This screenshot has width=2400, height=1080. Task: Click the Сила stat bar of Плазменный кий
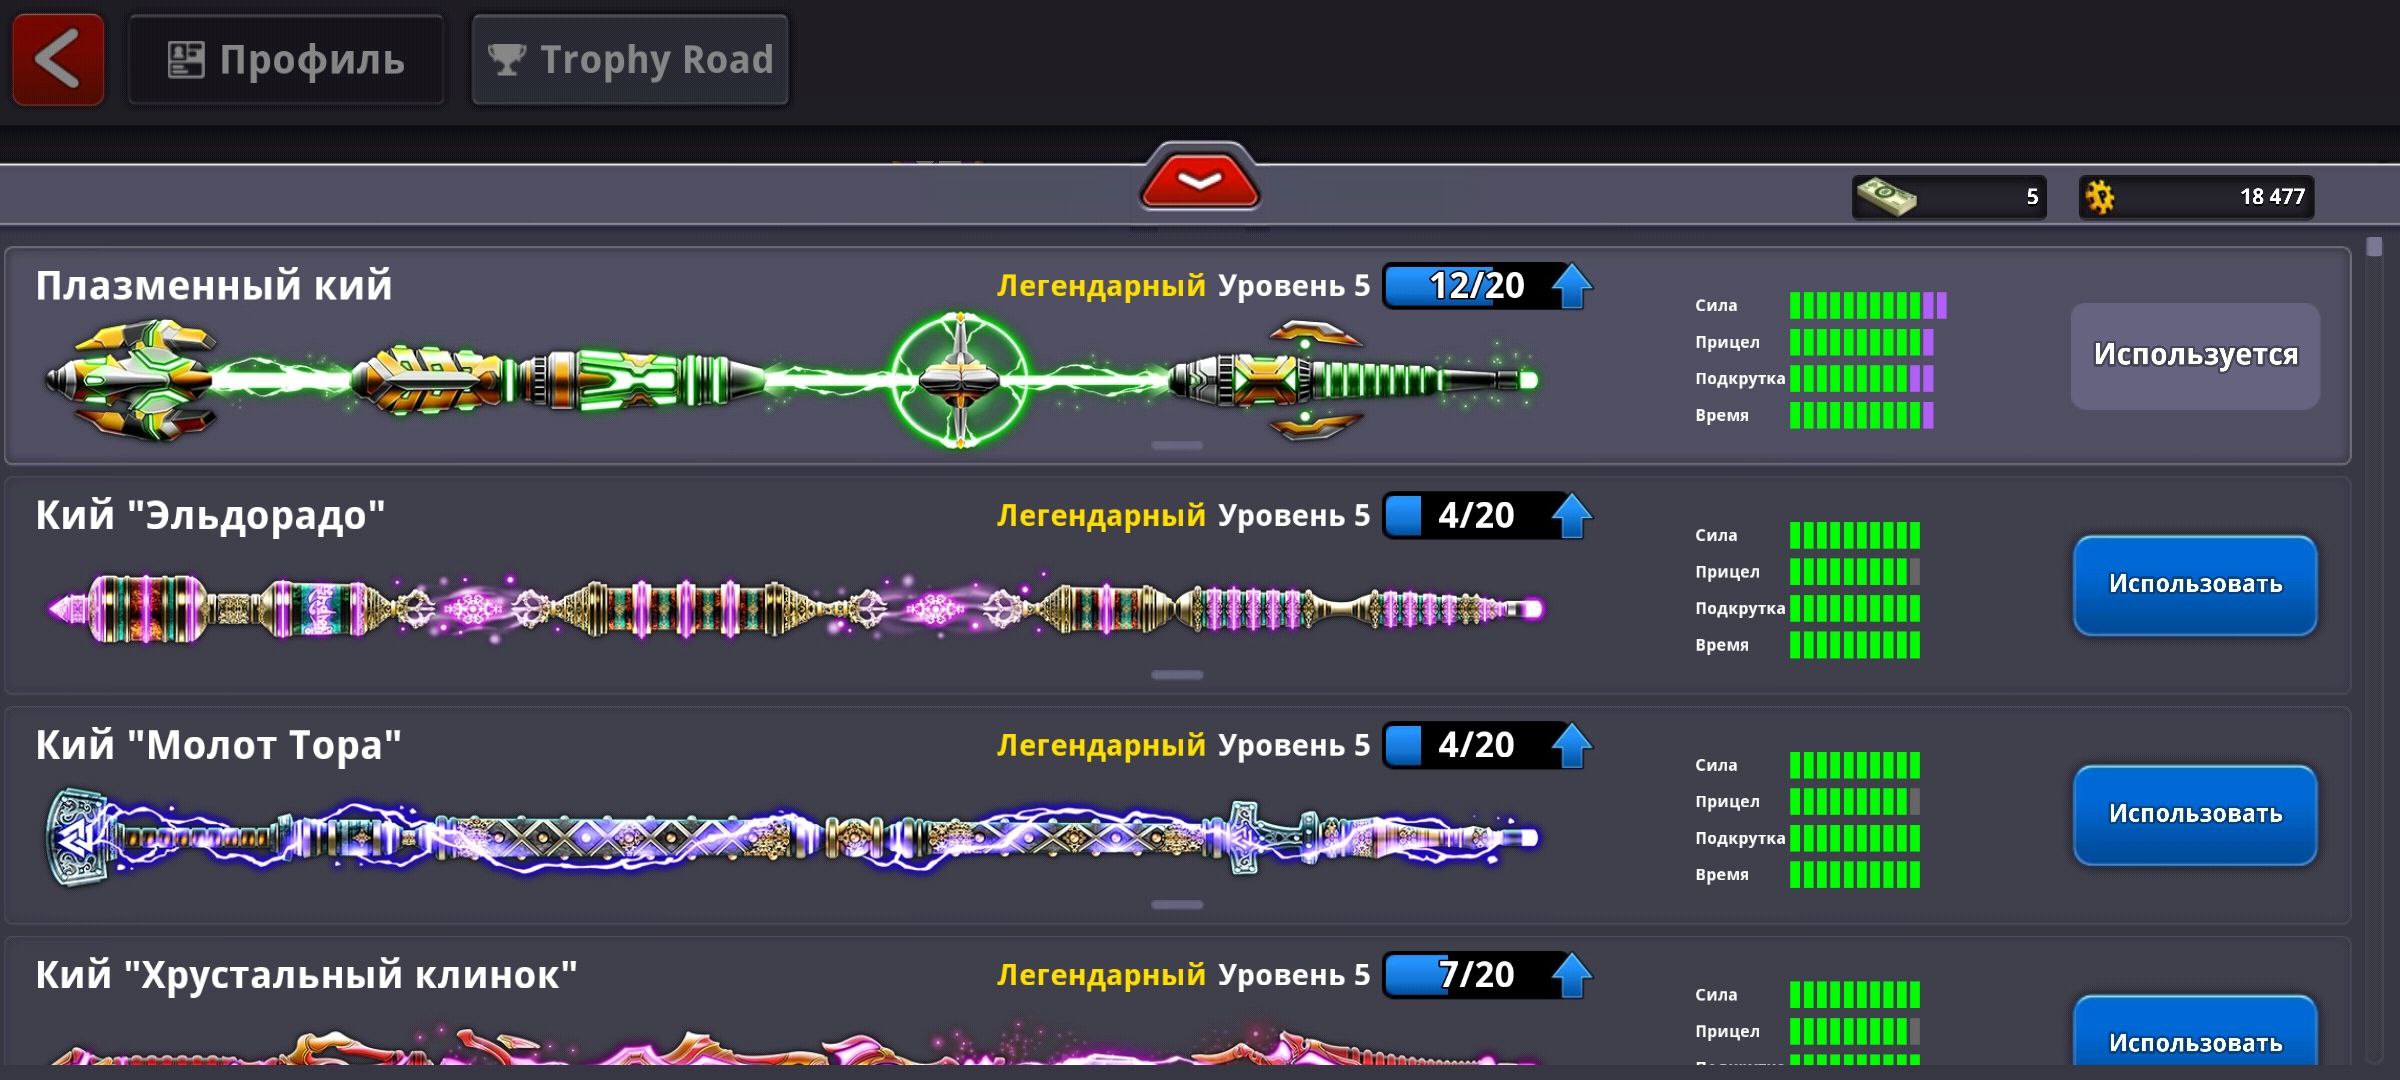pyautogui.click(x=1868, y=305)
